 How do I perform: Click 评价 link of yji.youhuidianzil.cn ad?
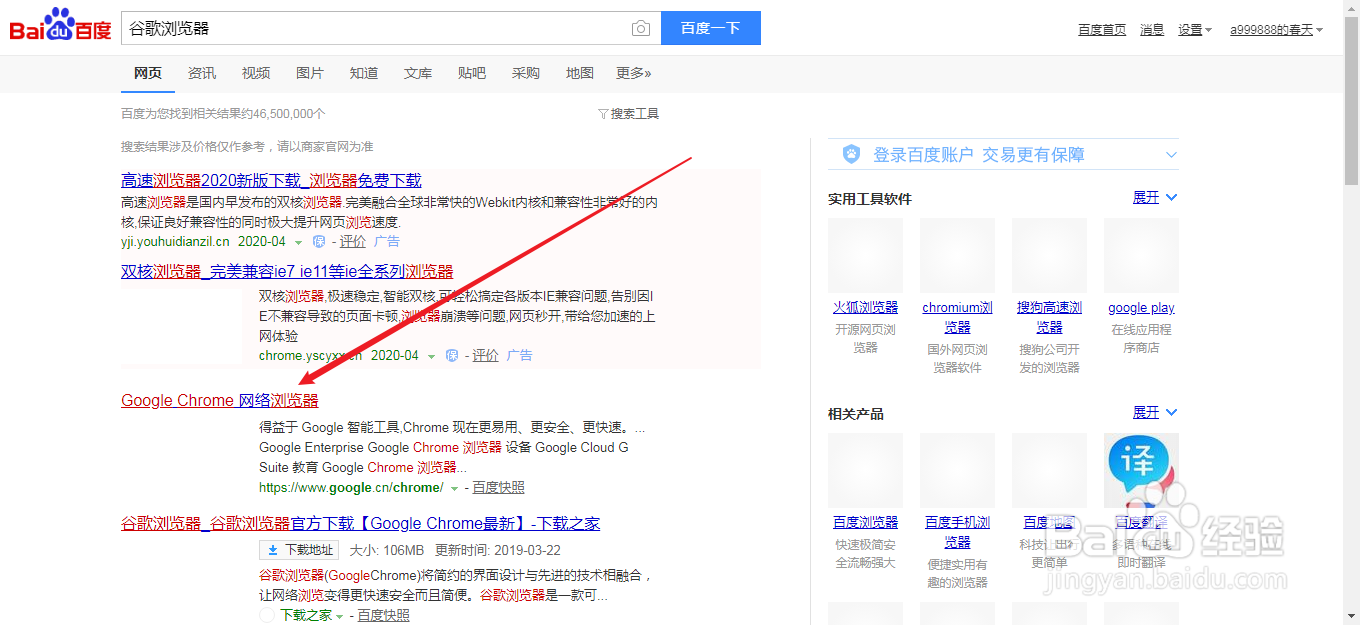point(353,242)
